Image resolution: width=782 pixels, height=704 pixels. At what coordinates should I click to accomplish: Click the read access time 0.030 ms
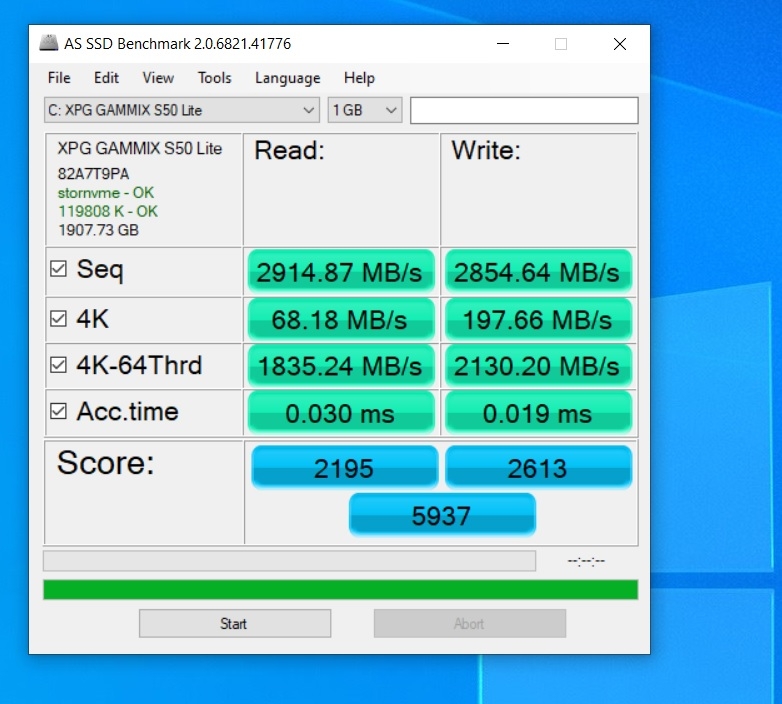click(341, 413)
